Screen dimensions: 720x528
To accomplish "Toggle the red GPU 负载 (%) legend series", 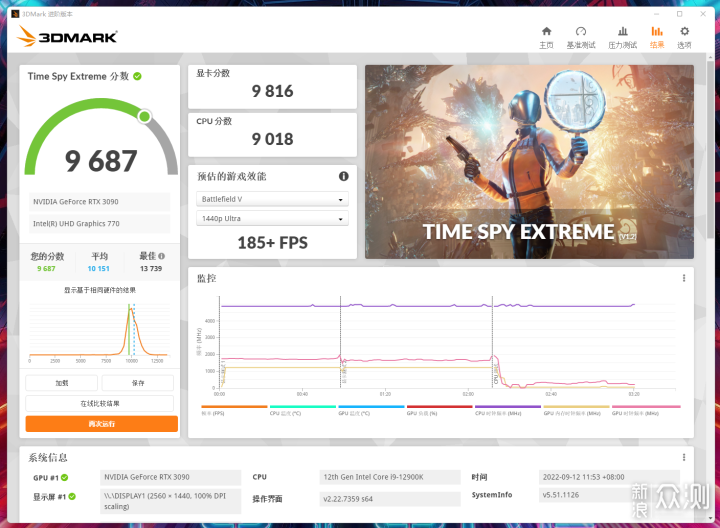I will [x=439, y=410].
